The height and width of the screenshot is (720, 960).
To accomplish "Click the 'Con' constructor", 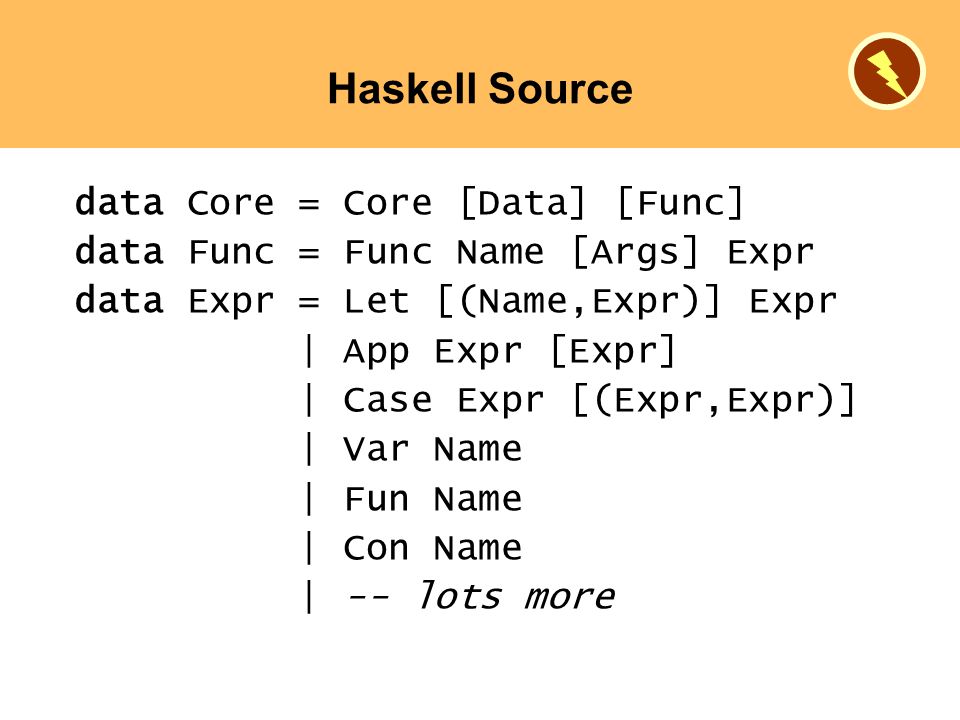I will [x=376, y=547].
